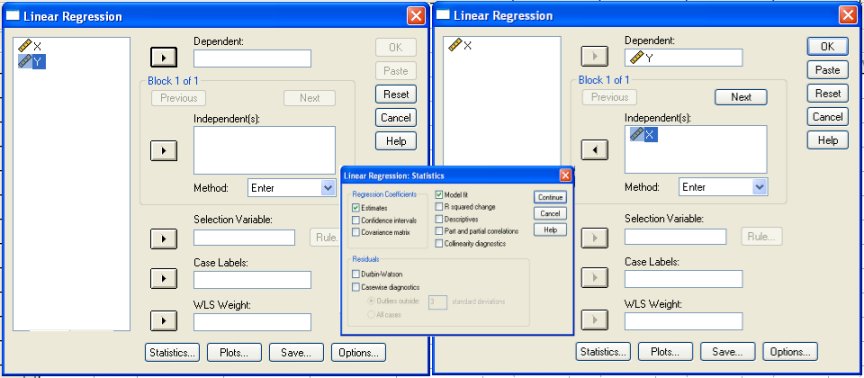Click Help in left window
Viewport: 864px width, 378px height.
[396, 141]
